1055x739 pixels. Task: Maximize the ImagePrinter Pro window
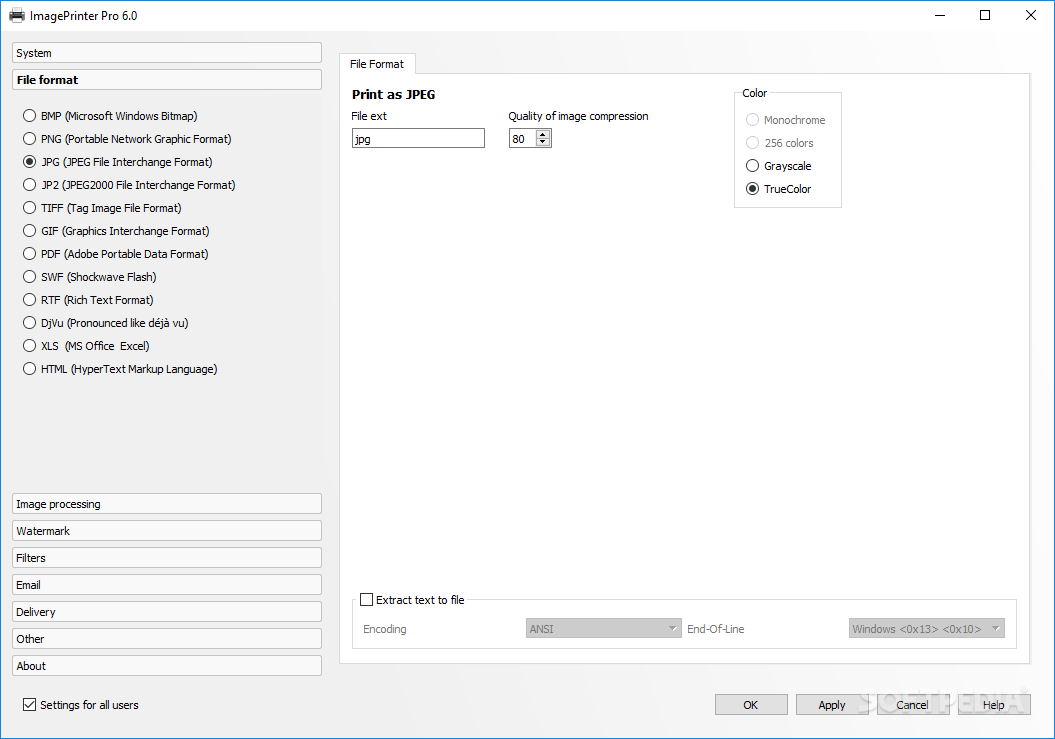pos(985,15)
